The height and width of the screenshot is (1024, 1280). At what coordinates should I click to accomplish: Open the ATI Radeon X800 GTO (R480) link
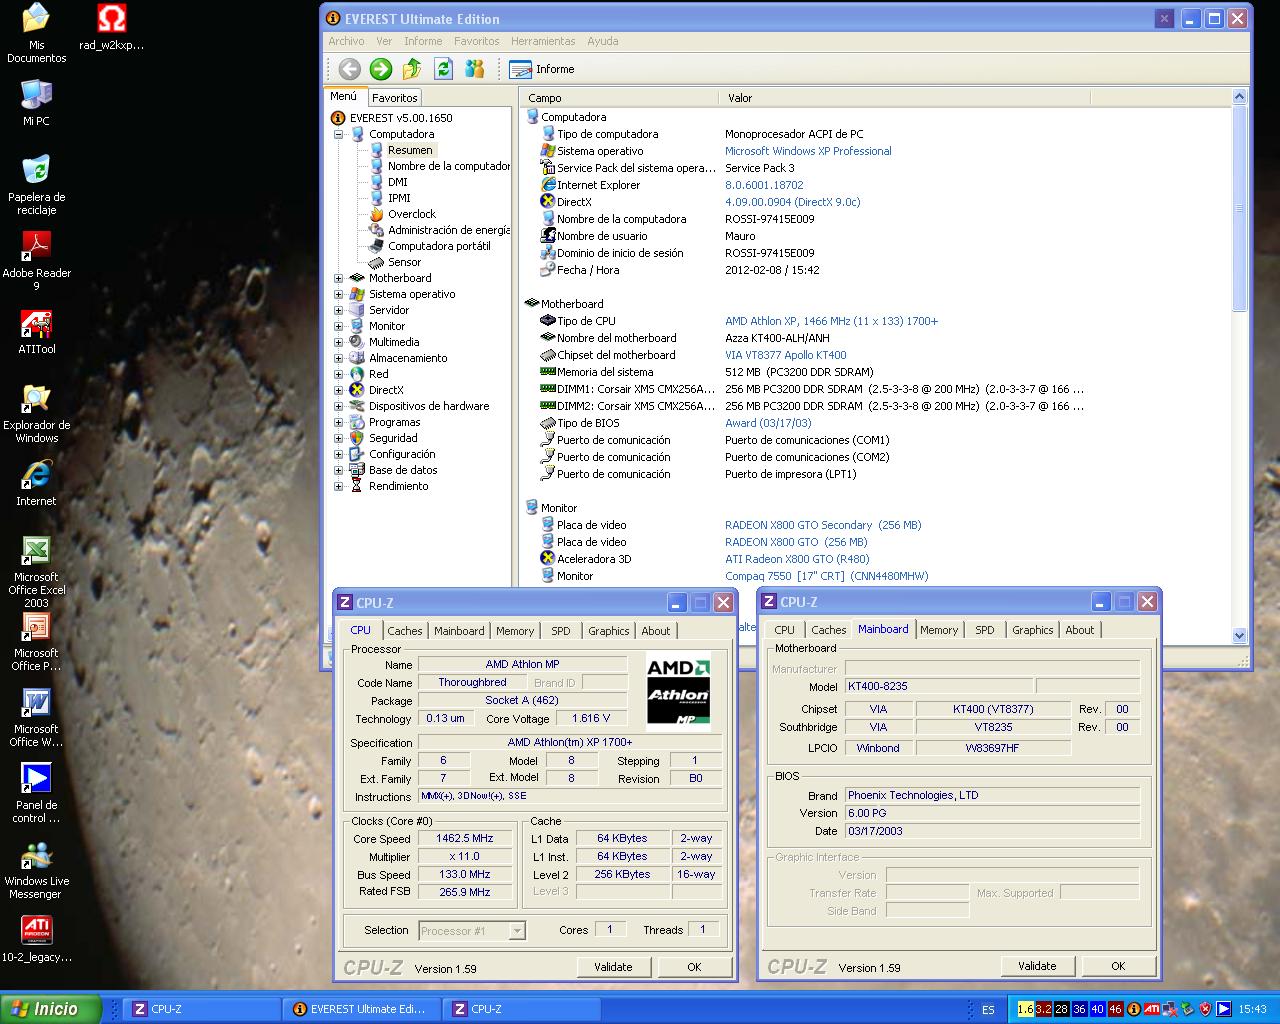point(797,559)
